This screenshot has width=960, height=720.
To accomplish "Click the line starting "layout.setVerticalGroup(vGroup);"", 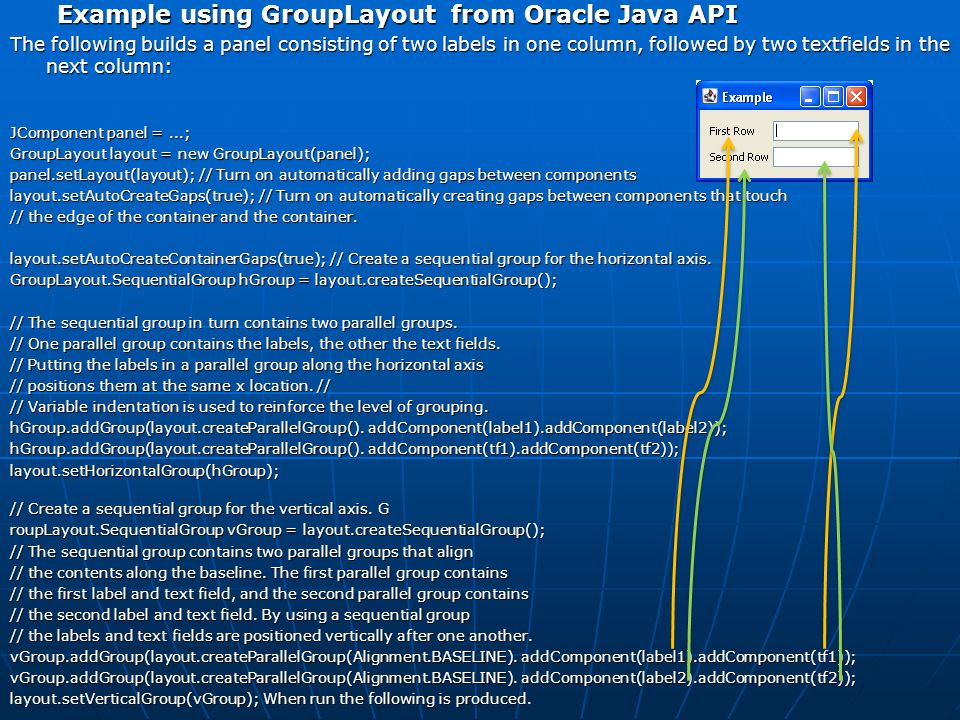I will 271,699.
